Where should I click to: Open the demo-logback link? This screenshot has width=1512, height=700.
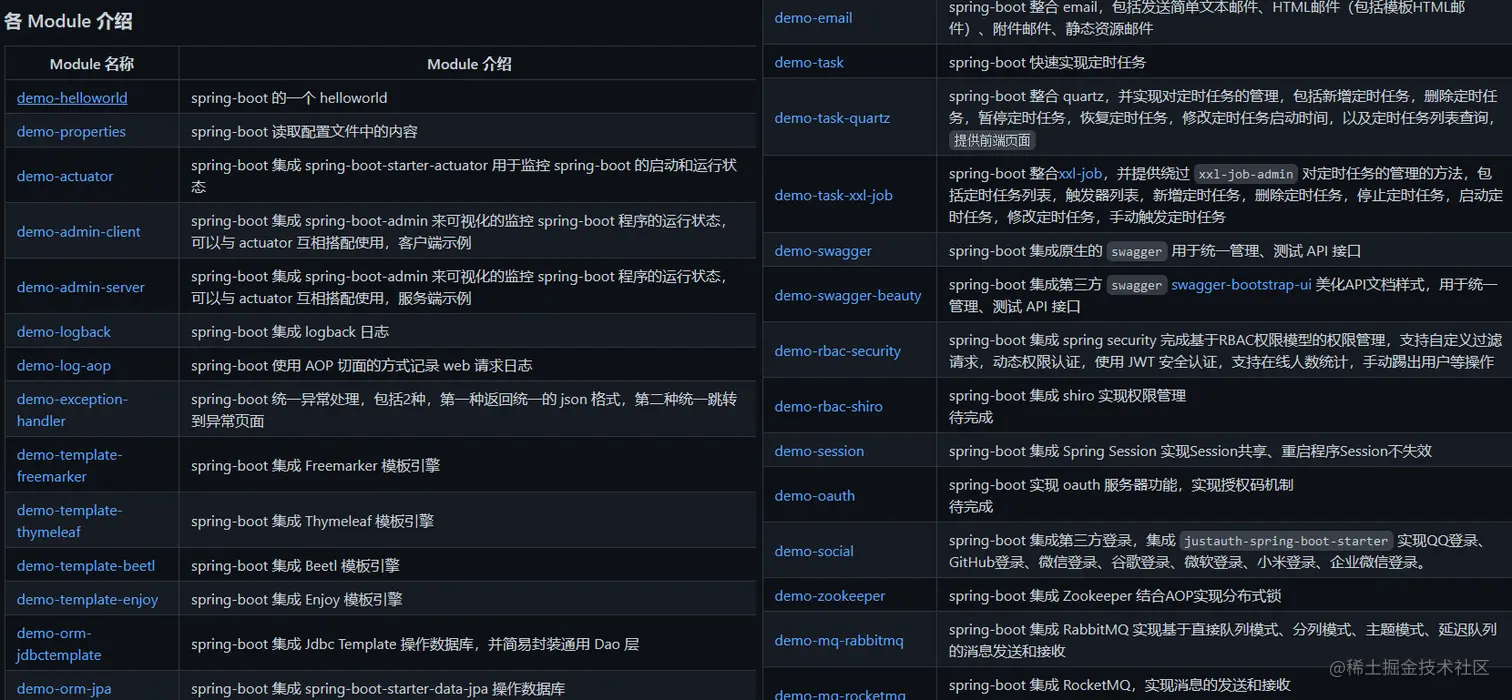click(x=64, y=332)
